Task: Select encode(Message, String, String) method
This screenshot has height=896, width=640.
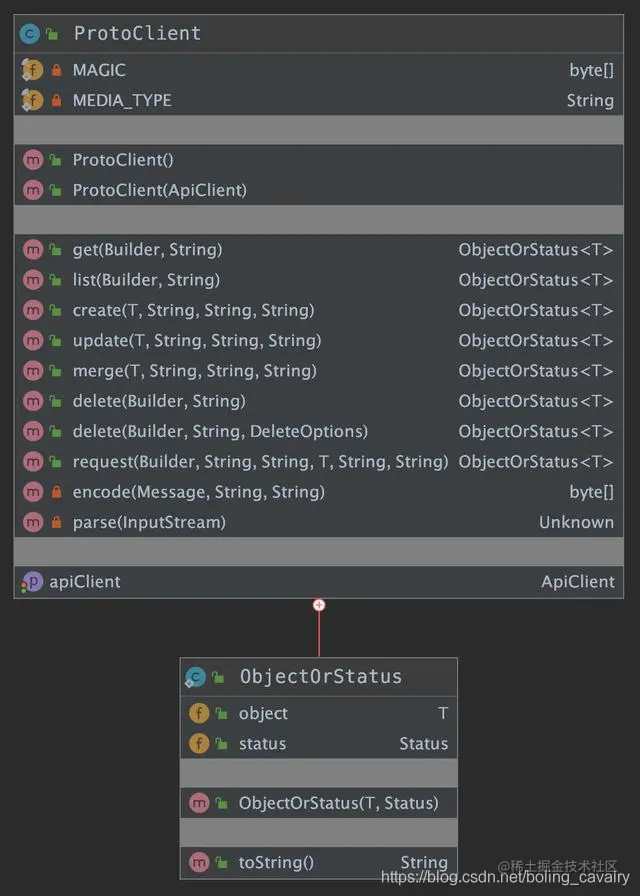Action: click(198, 492)
